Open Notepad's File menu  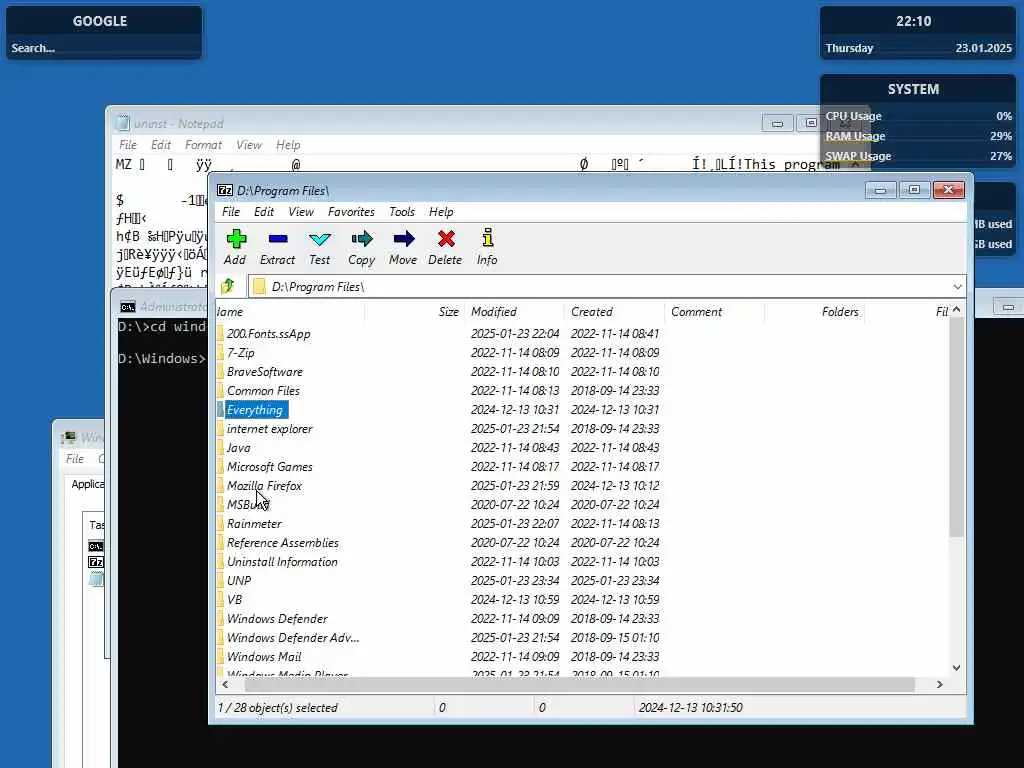pyautogui.click(x=128, y=145)
